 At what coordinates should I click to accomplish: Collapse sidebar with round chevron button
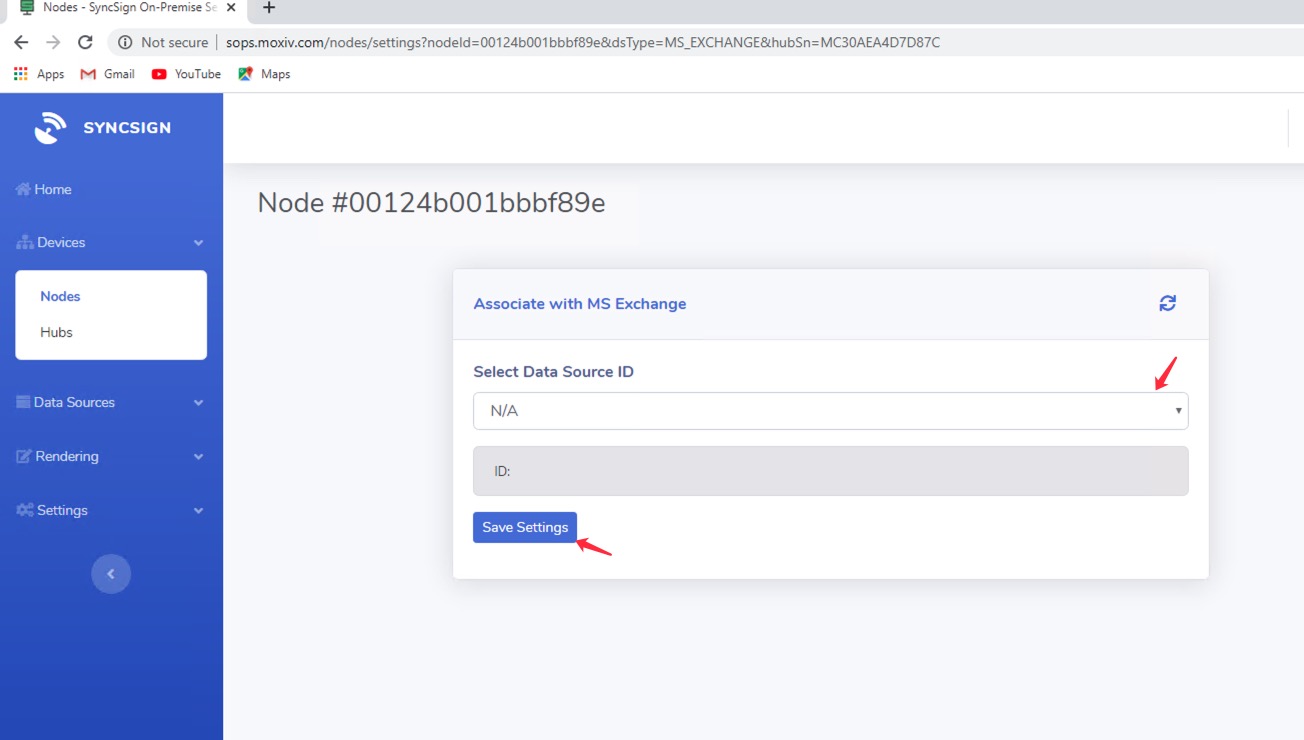(111, 574)
